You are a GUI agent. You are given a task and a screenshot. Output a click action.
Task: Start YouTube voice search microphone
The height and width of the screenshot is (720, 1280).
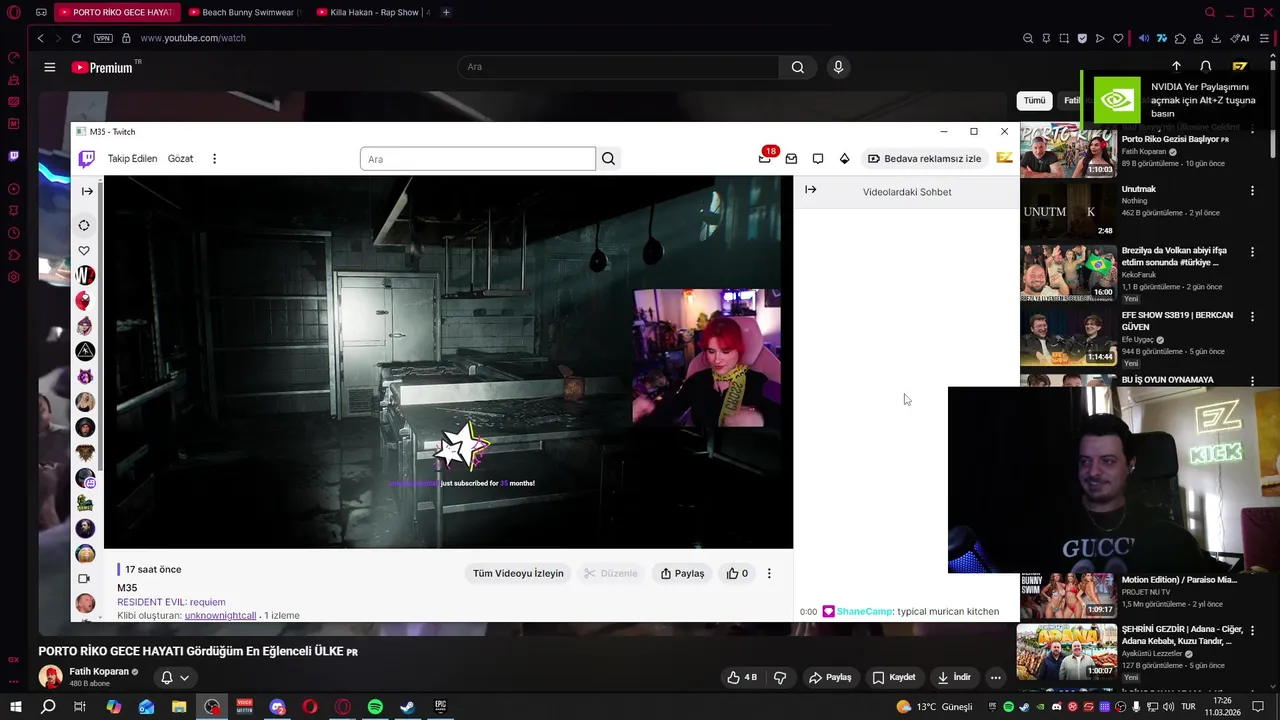point(838,67)
